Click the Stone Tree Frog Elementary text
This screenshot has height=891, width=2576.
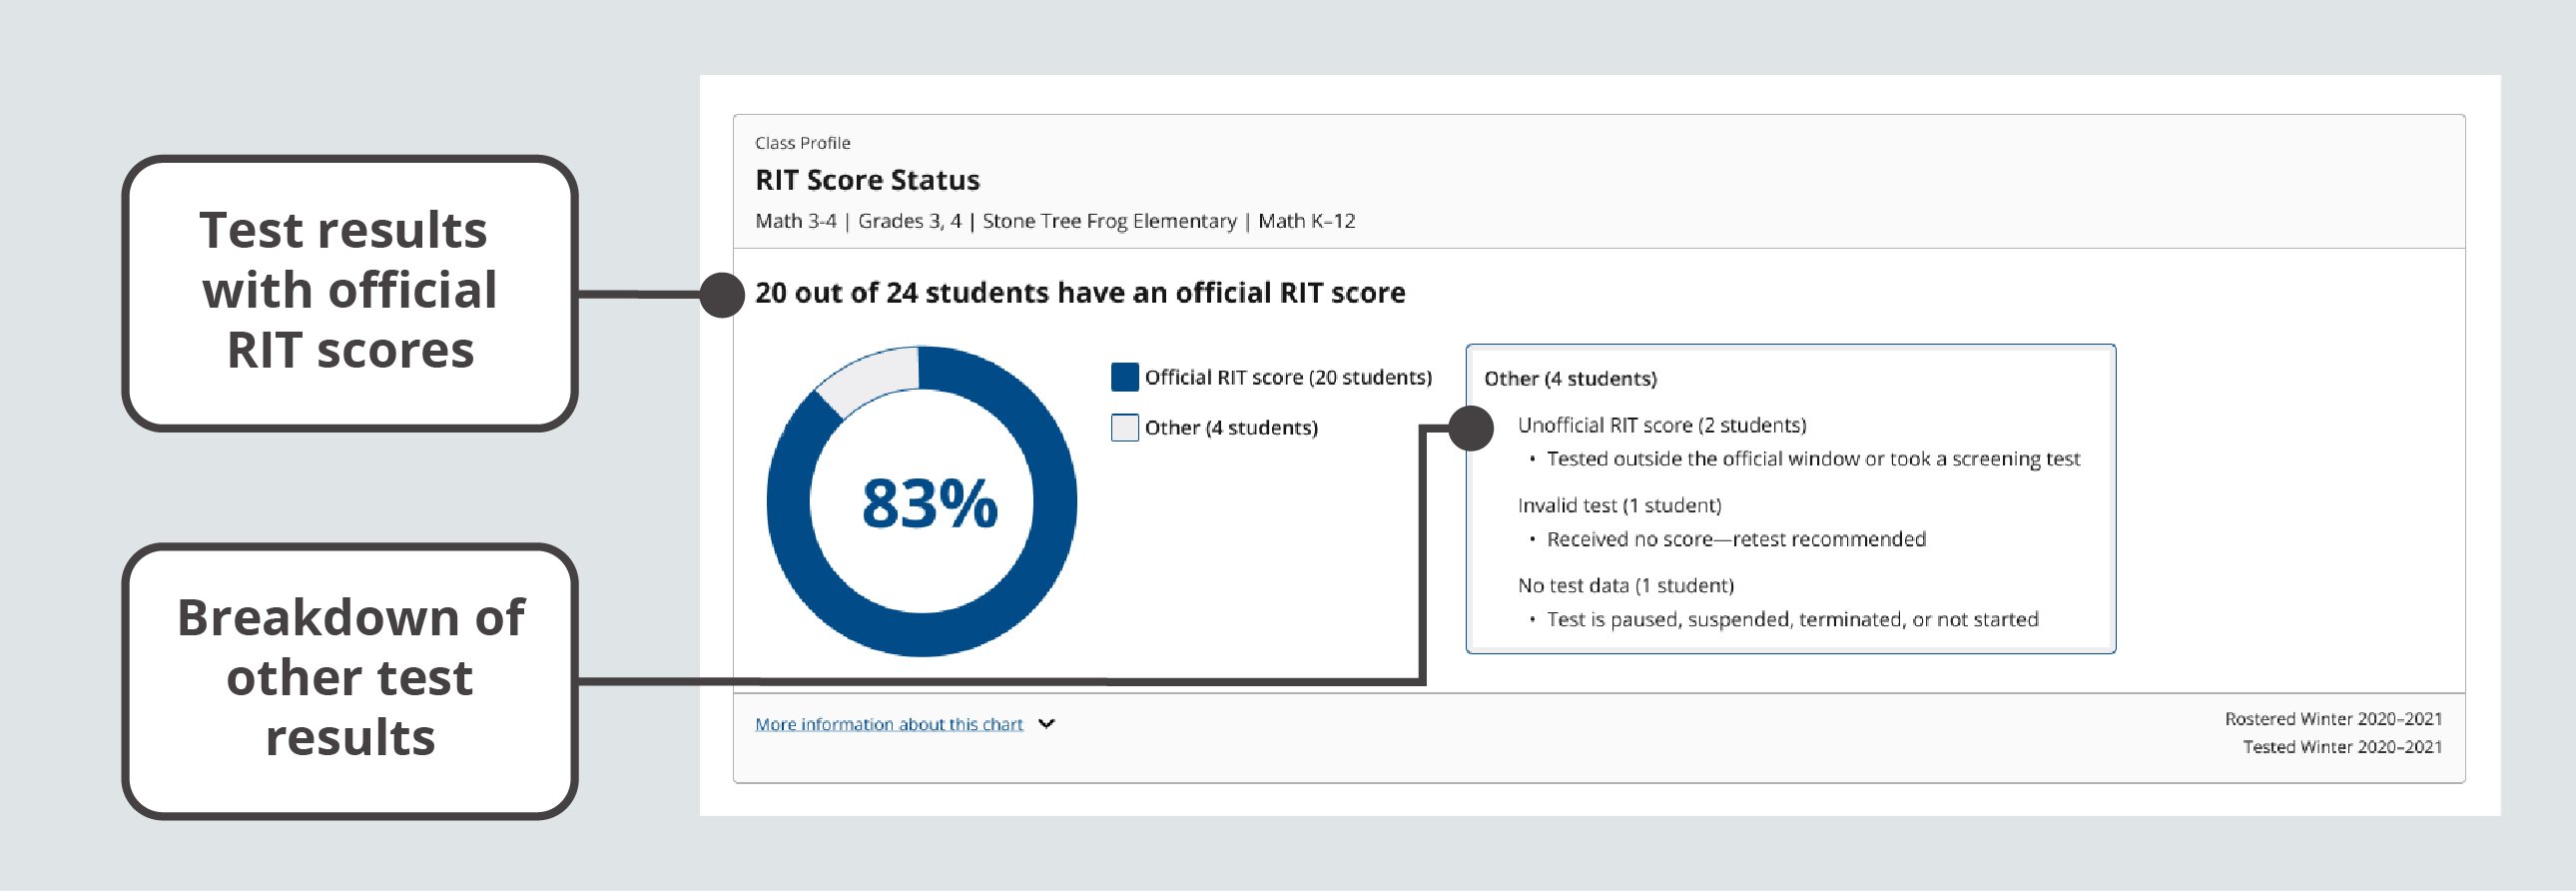[1108, 221]
